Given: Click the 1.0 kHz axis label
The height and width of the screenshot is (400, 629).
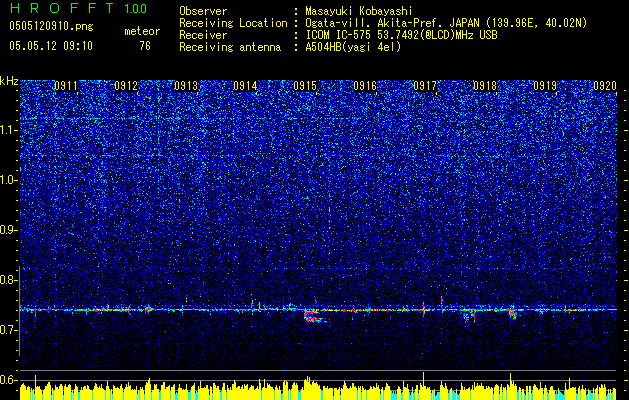Looking at the screenshot, I should [x=9, y=180].
